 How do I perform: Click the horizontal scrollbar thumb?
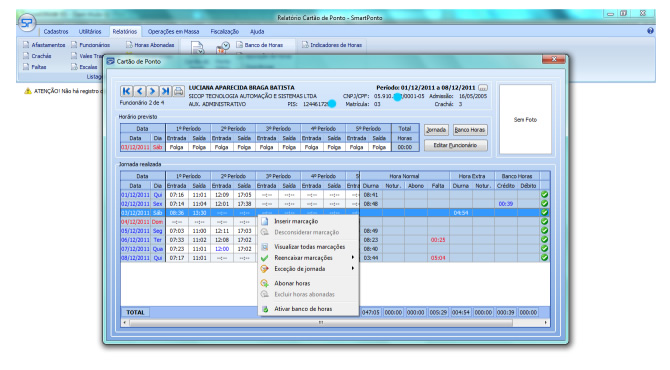coord(321,323)
